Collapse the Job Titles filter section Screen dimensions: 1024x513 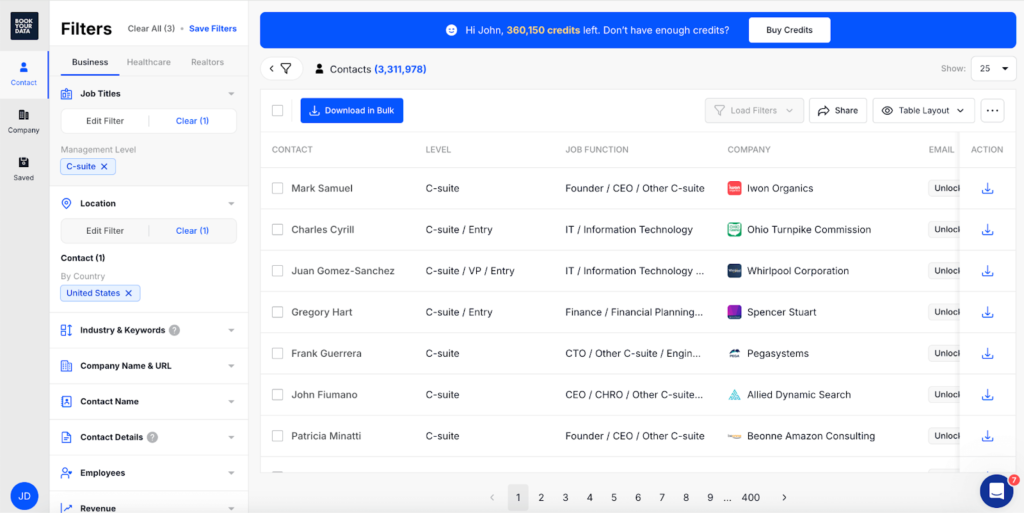point(231,94)
